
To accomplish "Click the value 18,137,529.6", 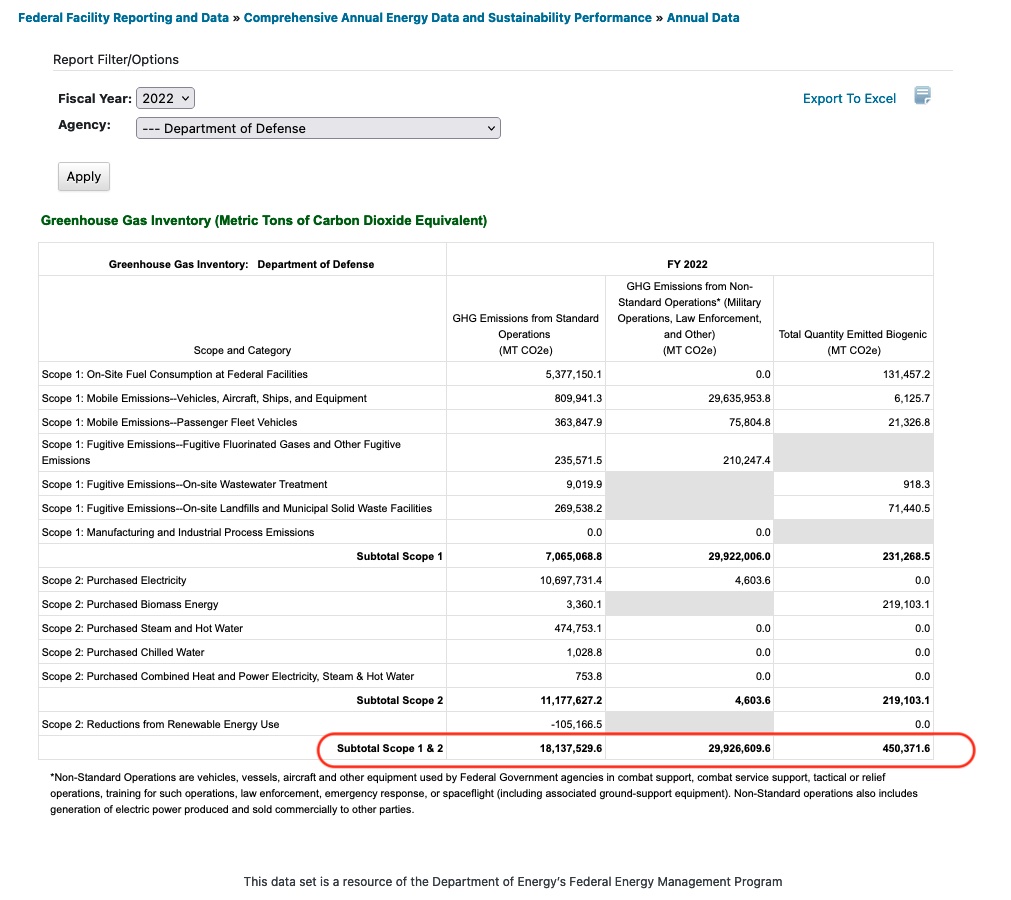I will click(x=571, y=748).
